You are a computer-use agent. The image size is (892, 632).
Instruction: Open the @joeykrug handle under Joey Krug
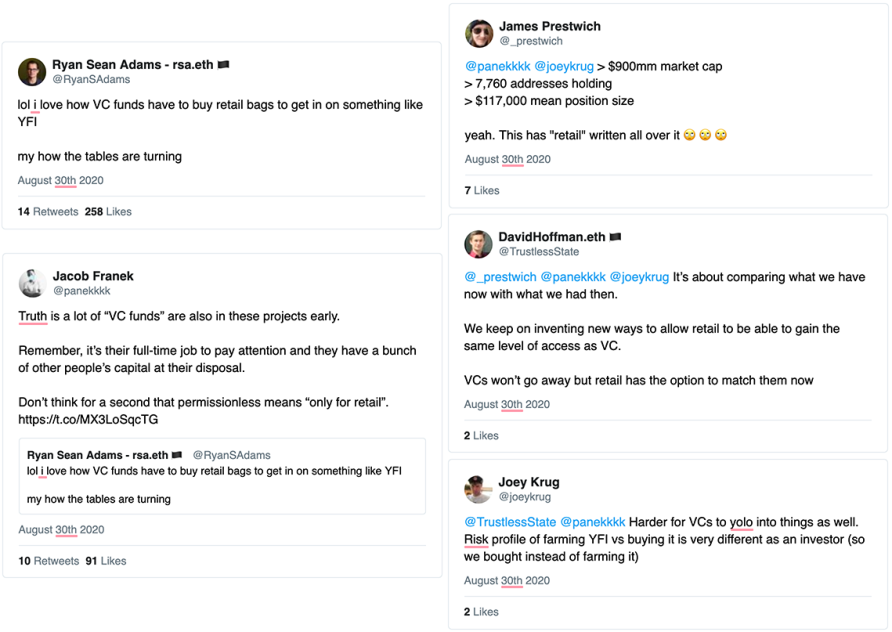tap(525, 497)
